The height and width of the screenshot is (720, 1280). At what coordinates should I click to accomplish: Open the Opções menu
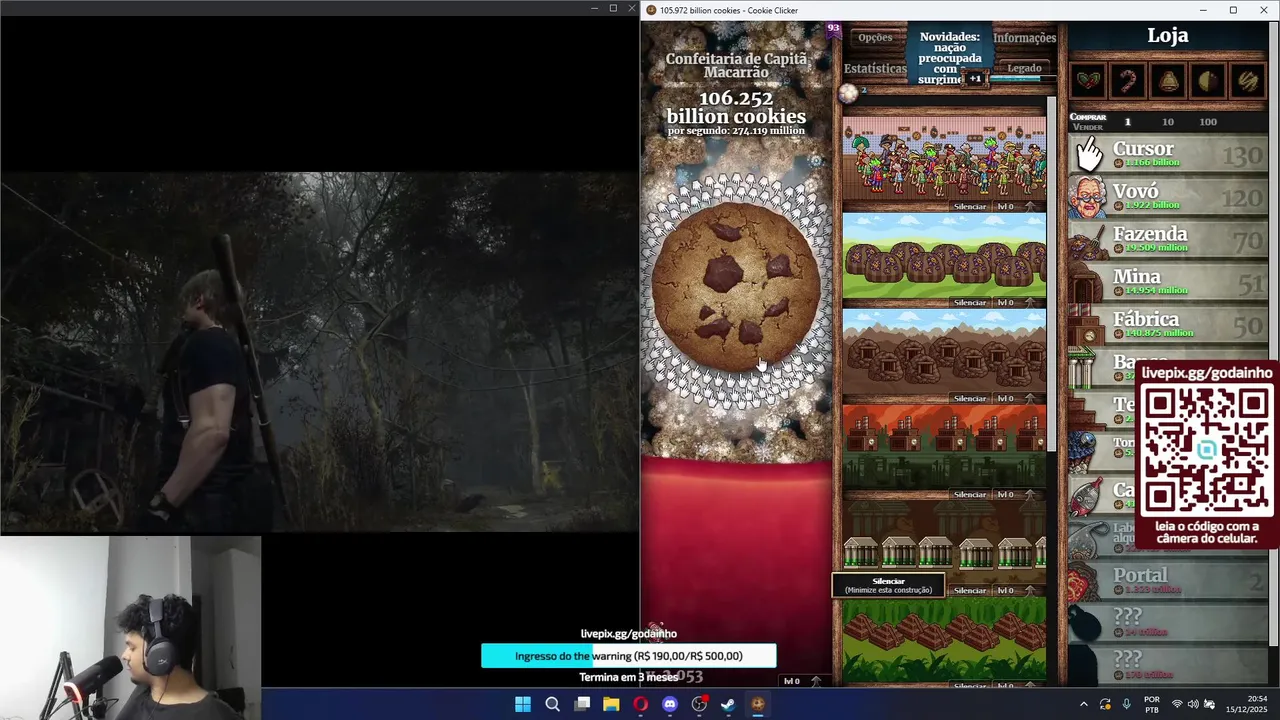tap(875, 38)
